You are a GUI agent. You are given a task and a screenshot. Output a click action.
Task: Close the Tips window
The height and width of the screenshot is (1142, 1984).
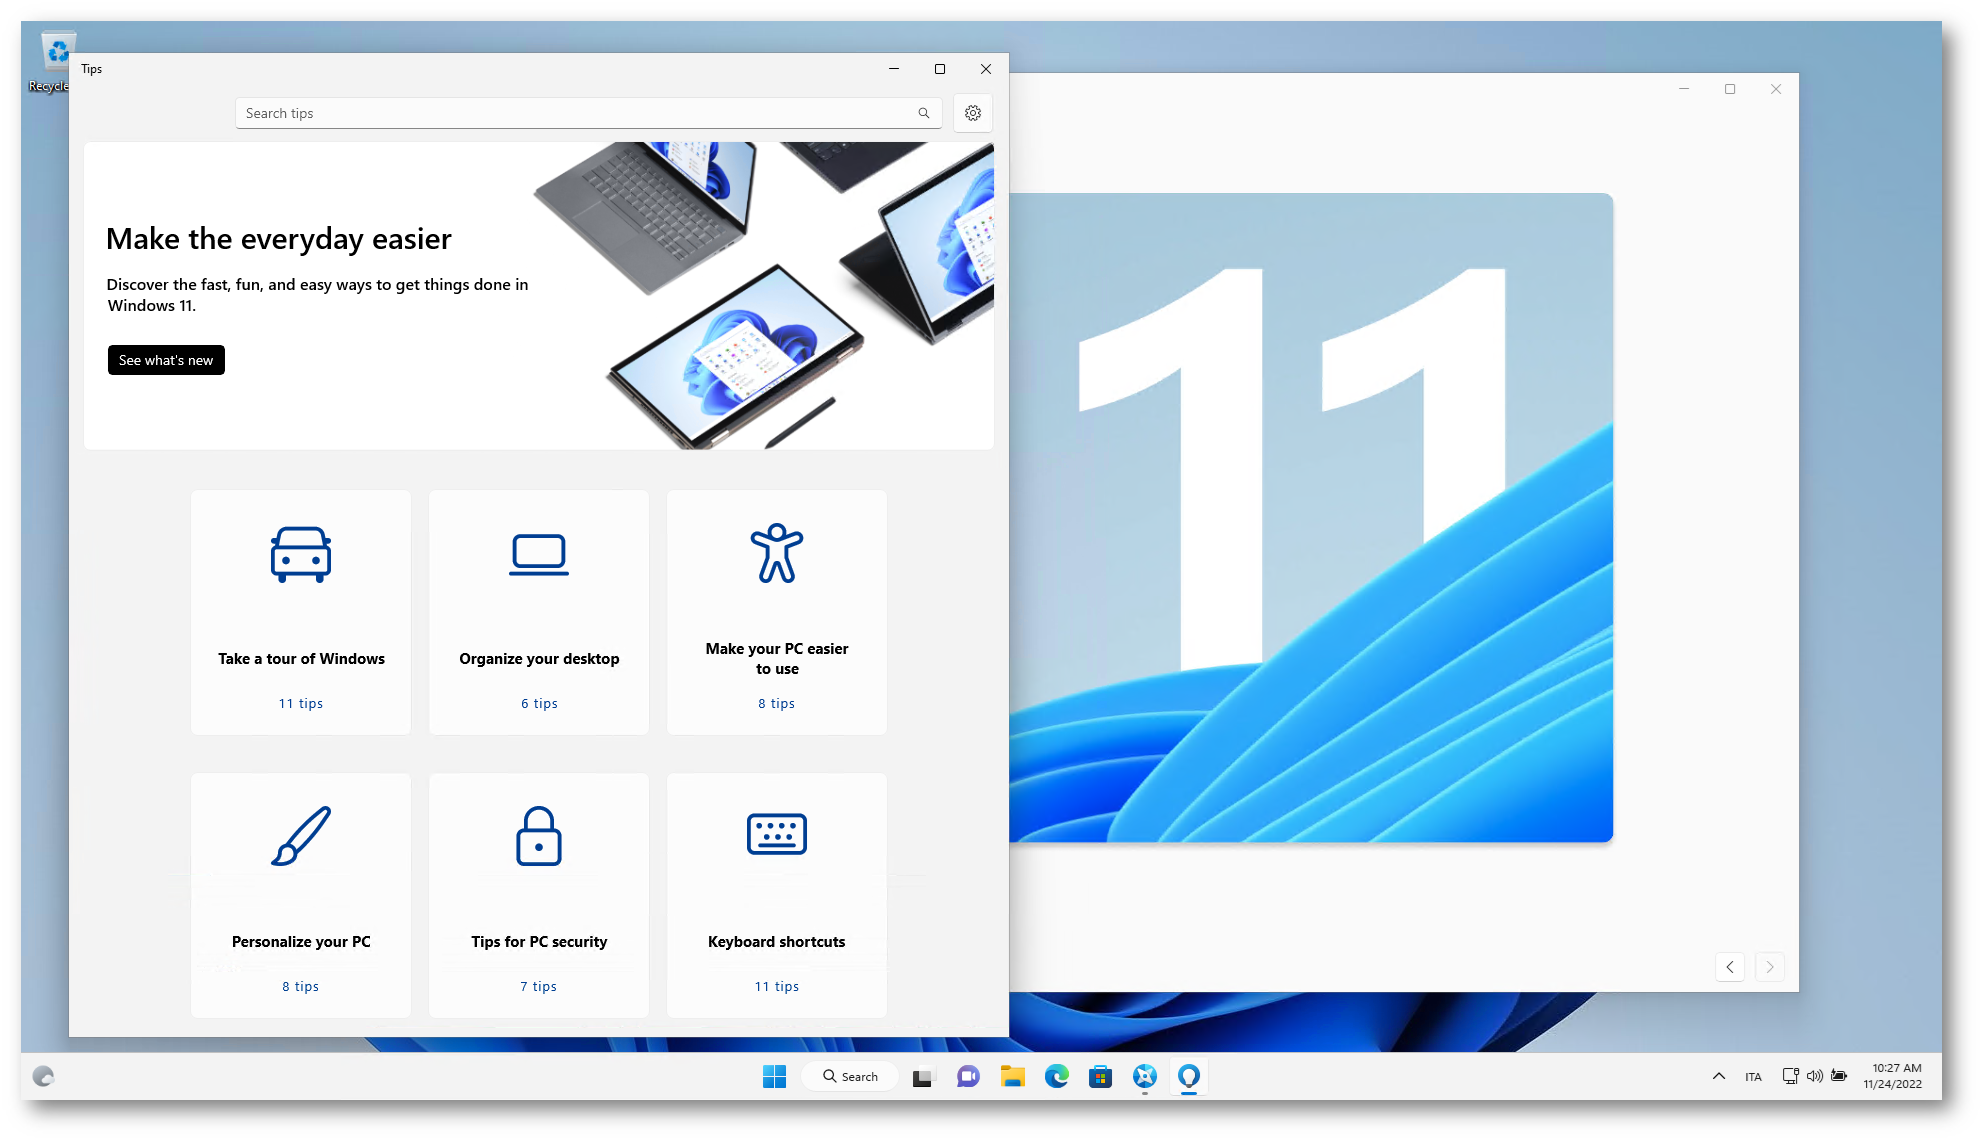[986, 69]
